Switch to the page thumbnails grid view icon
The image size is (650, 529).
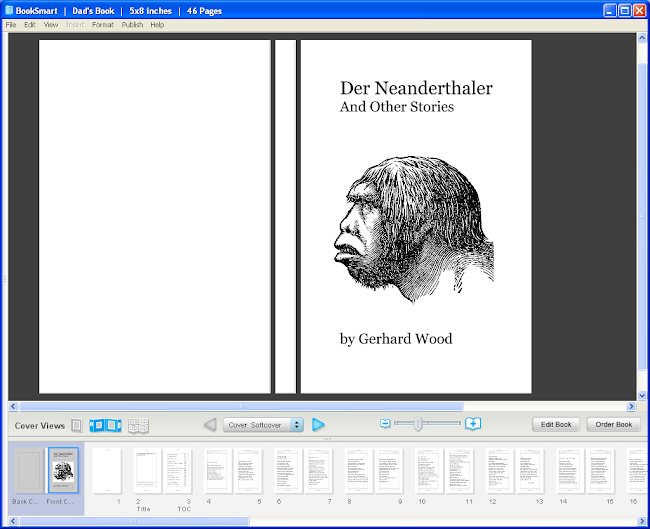tap(138, 425)
